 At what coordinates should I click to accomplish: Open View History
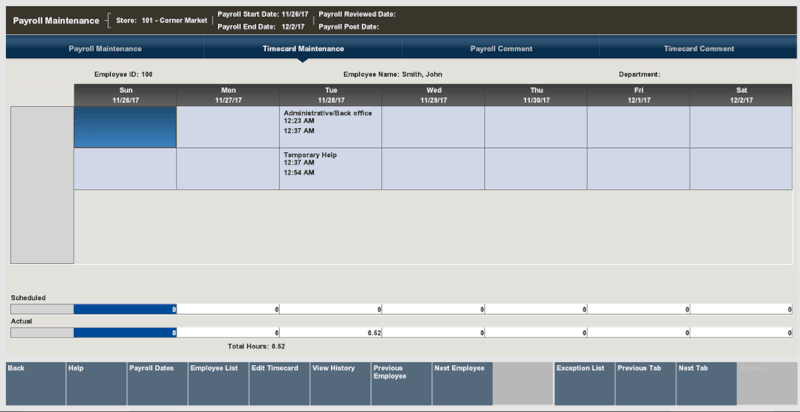coord(340,383)
